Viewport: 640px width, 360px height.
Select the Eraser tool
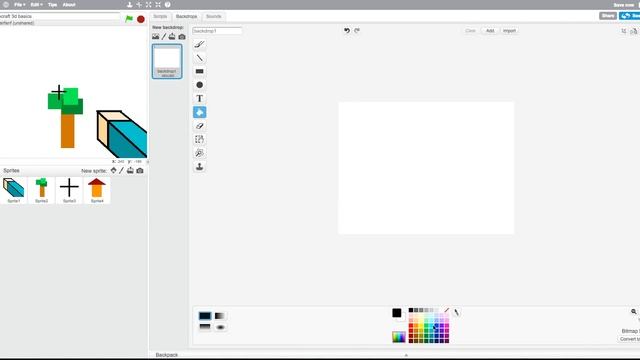click(199, 126)
